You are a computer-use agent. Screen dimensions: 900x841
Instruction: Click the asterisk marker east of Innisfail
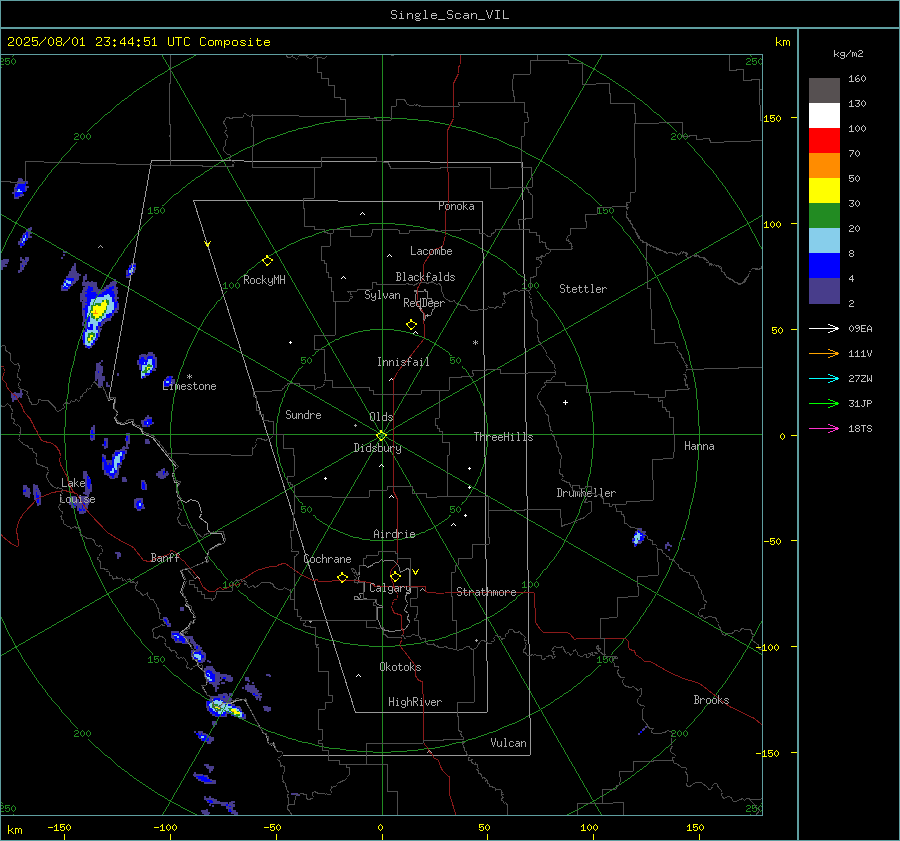(475, 343)
